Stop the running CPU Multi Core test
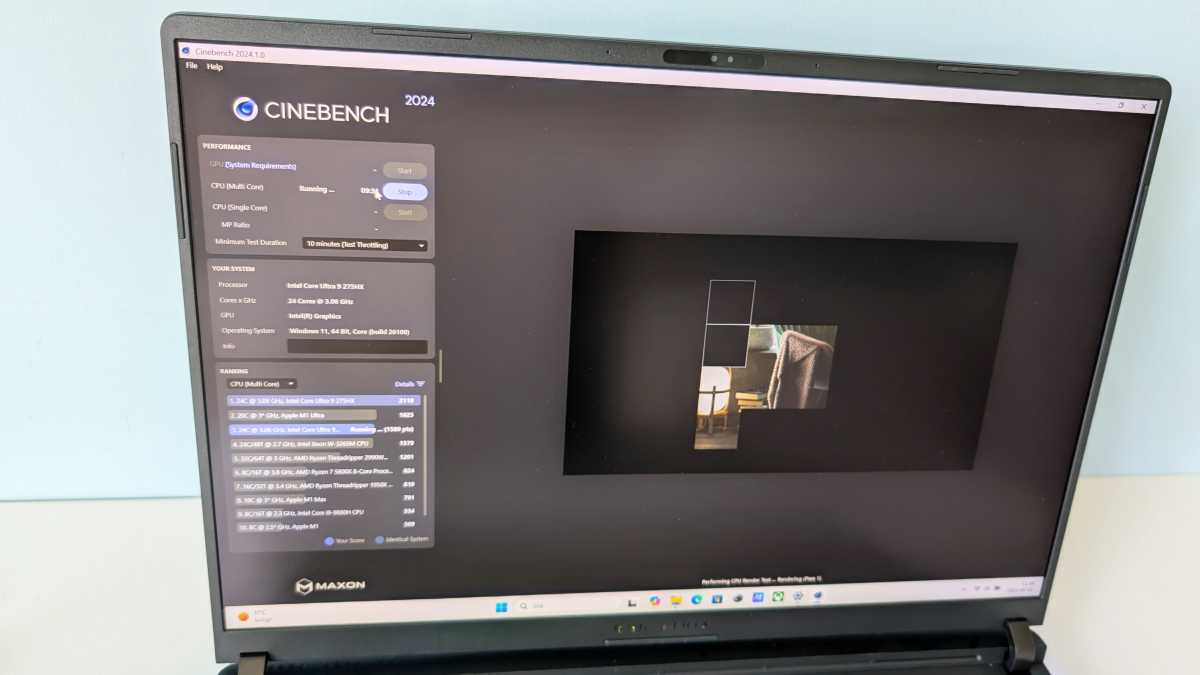 (405, 191)
